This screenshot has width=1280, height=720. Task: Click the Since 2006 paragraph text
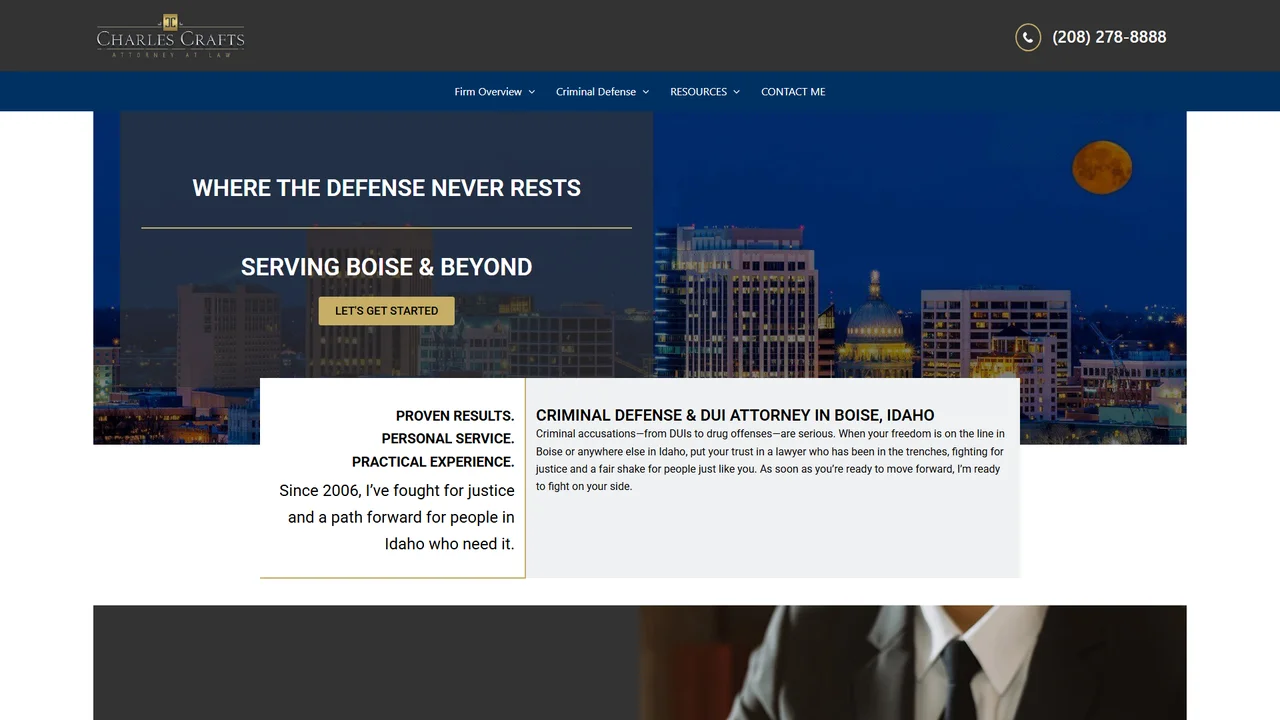(396, 517)
